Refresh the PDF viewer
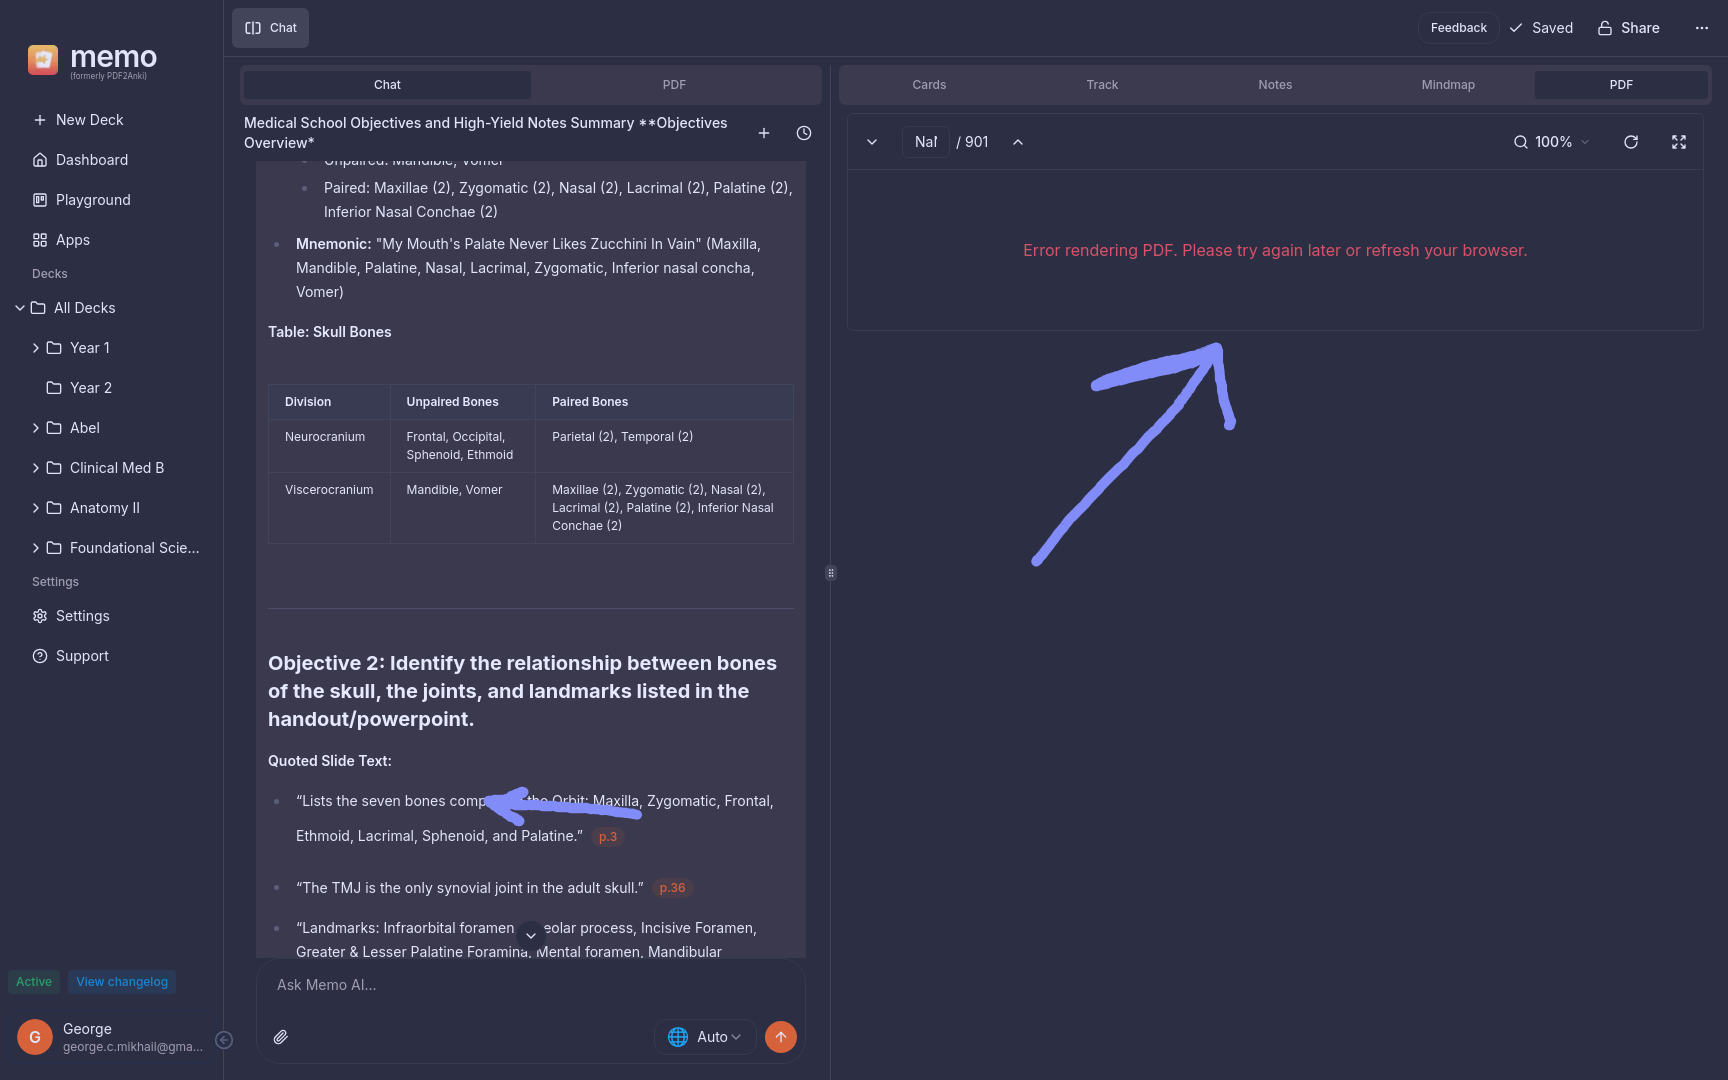 (x=1631, y=142)
